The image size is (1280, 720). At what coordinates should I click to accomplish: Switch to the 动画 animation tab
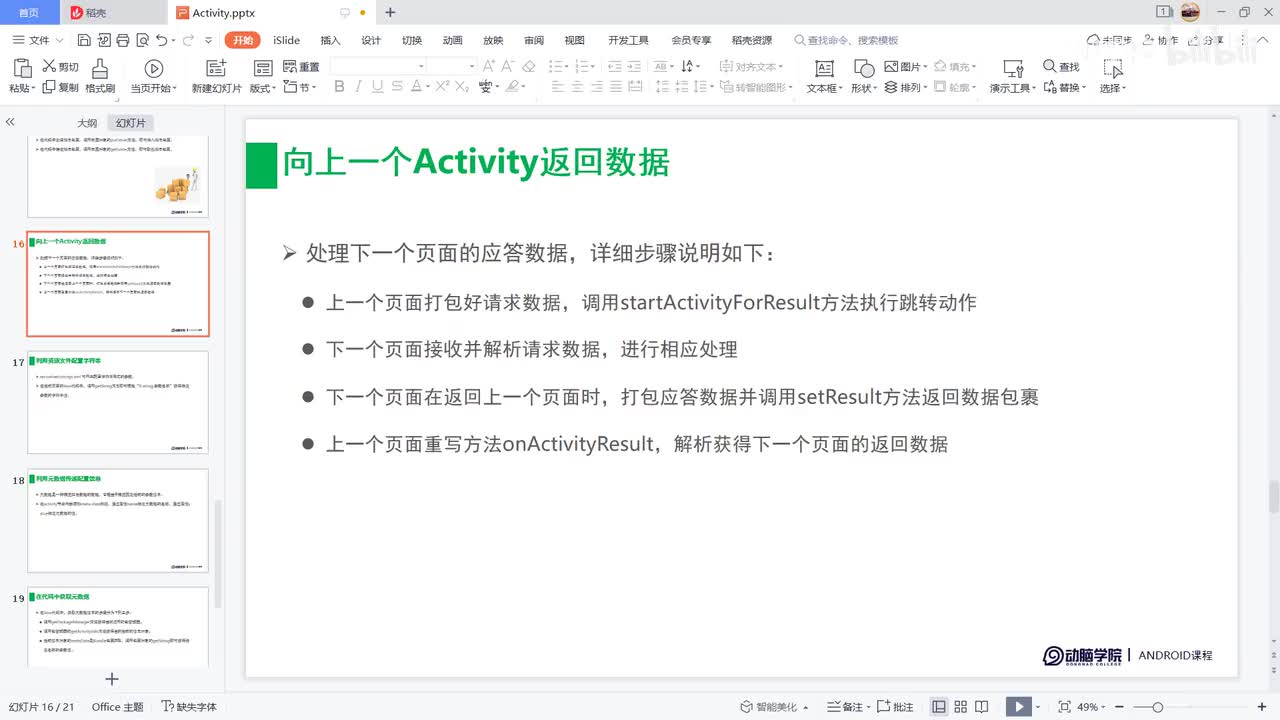[x=453, y=40]
